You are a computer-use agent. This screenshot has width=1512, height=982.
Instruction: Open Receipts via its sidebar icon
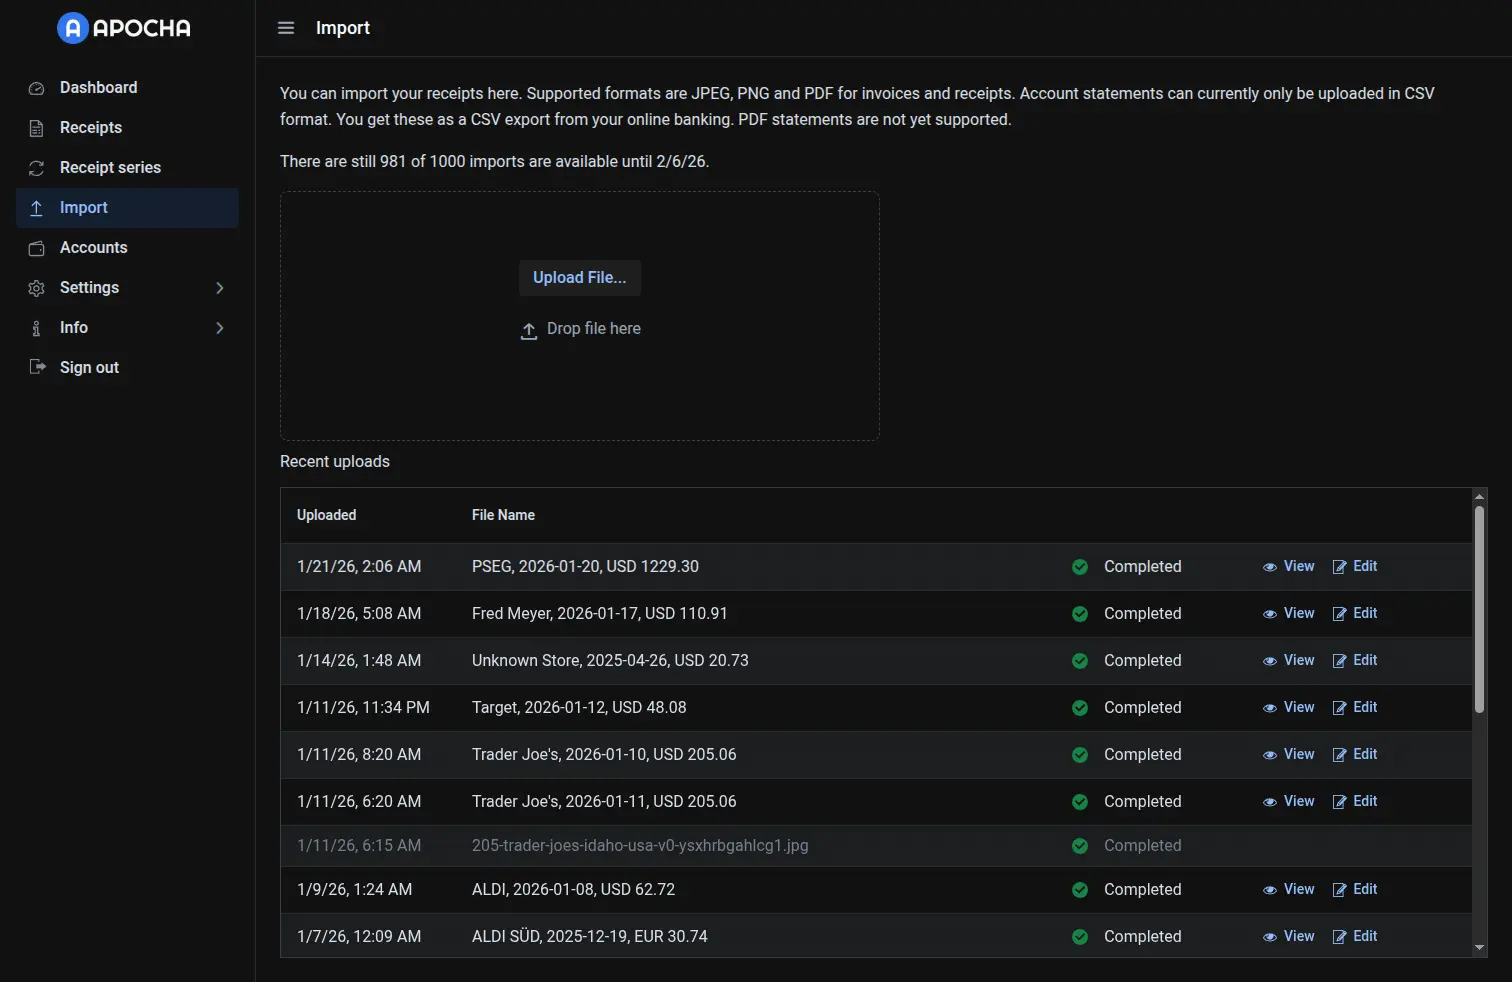36,128
